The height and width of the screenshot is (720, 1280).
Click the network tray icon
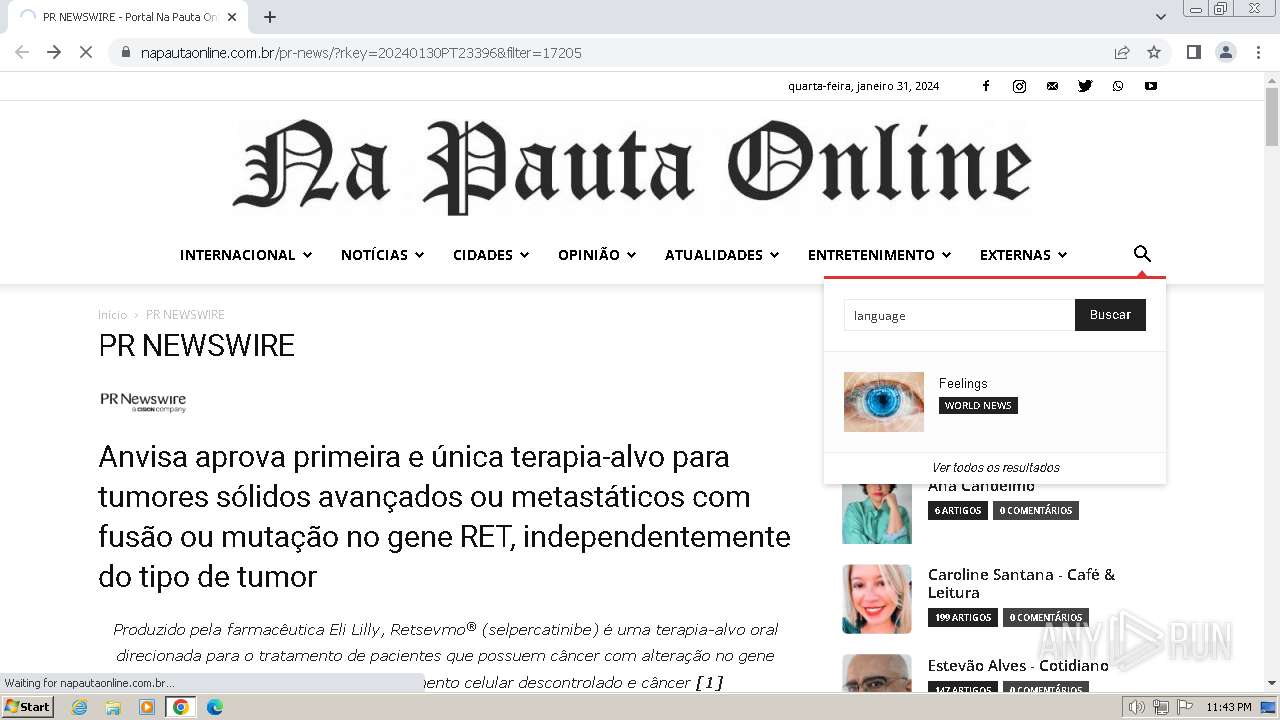pyautogui.click(x=1161, y=707)
